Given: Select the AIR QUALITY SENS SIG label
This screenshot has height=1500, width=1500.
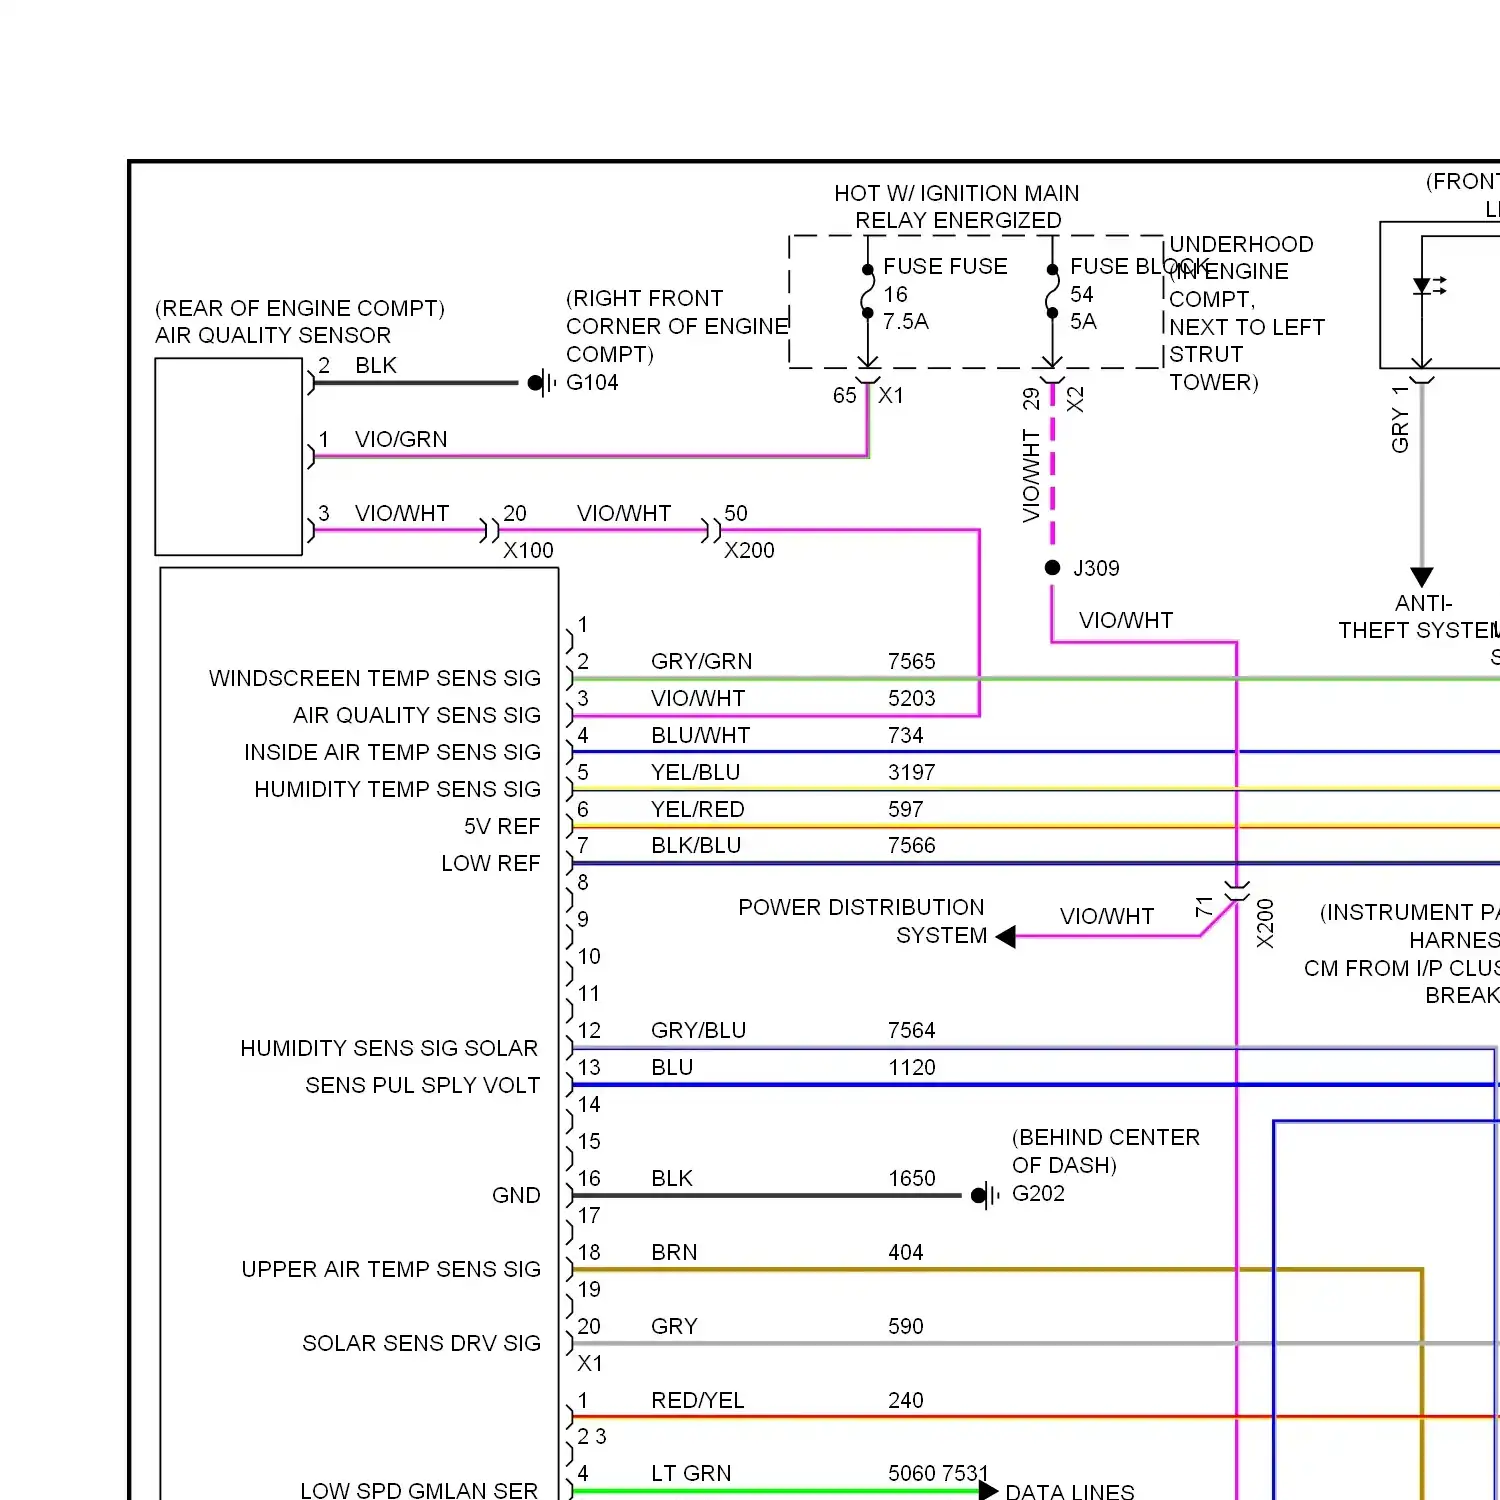Looking at the screenshot, I should (x=417, y=715).
